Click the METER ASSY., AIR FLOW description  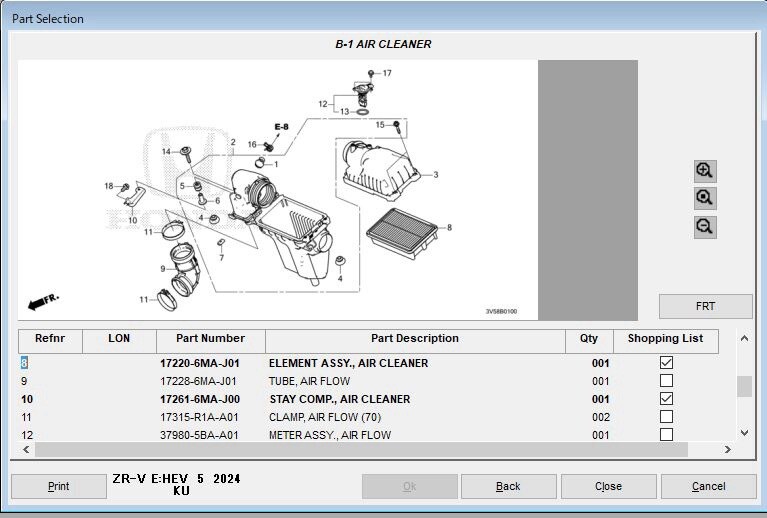(x=330, y=435)
